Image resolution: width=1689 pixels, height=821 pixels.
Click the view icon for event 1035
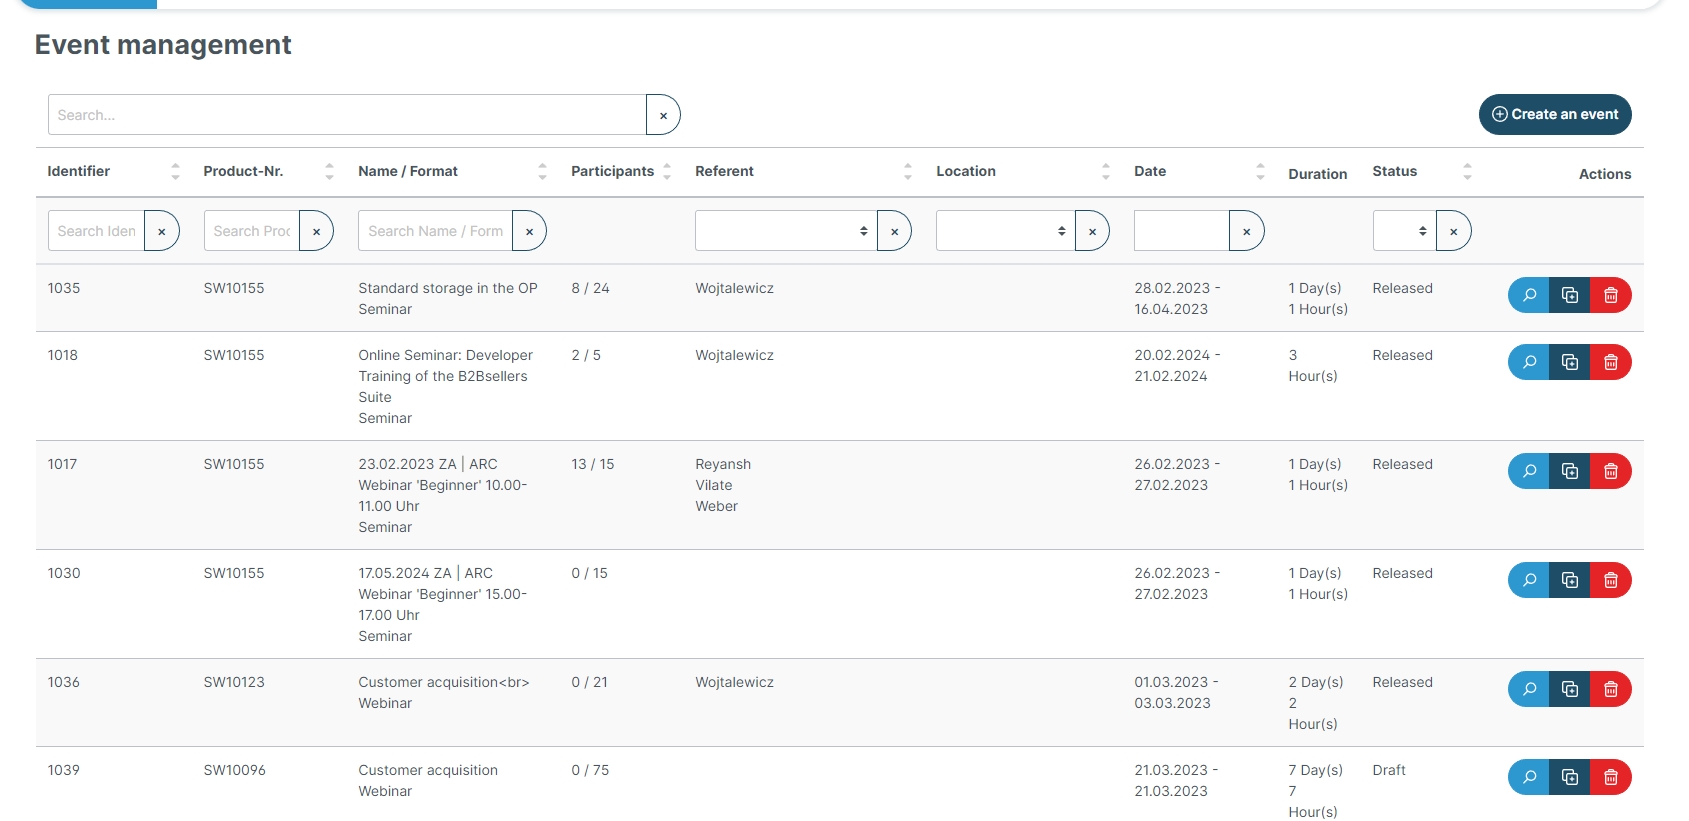(x=1528, y=295)
